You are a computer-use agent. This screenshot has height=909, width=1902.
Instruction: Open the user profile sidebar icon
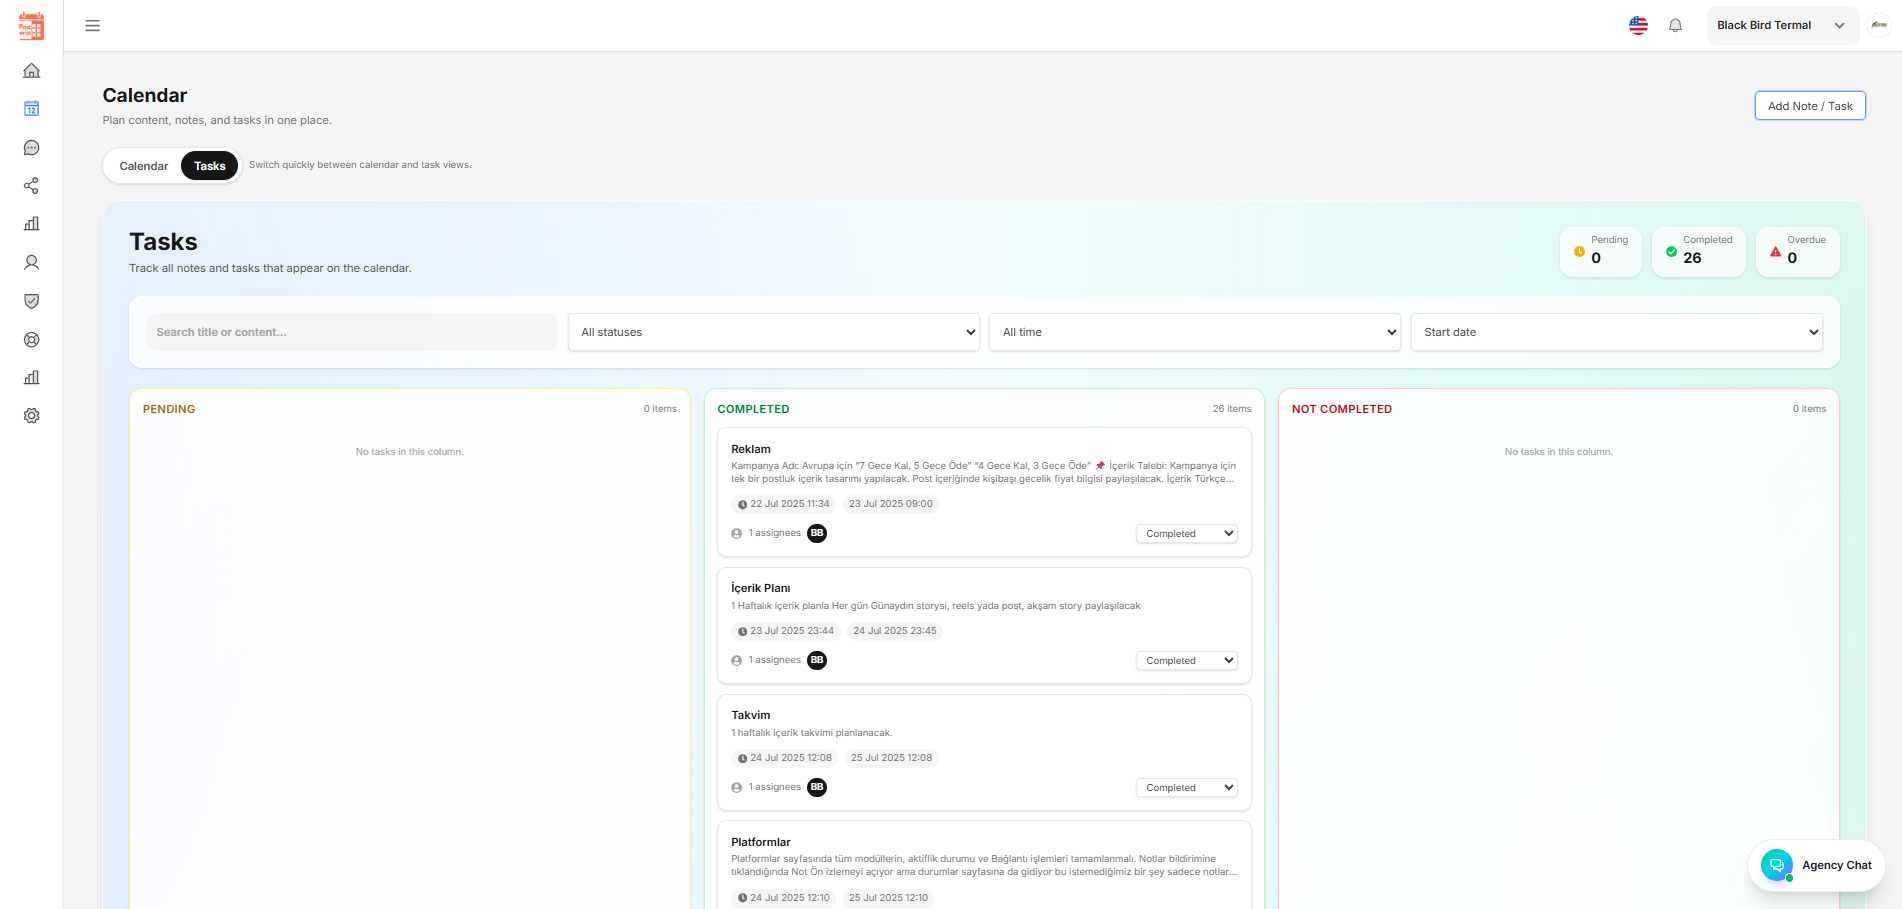(x=32, y=263)
